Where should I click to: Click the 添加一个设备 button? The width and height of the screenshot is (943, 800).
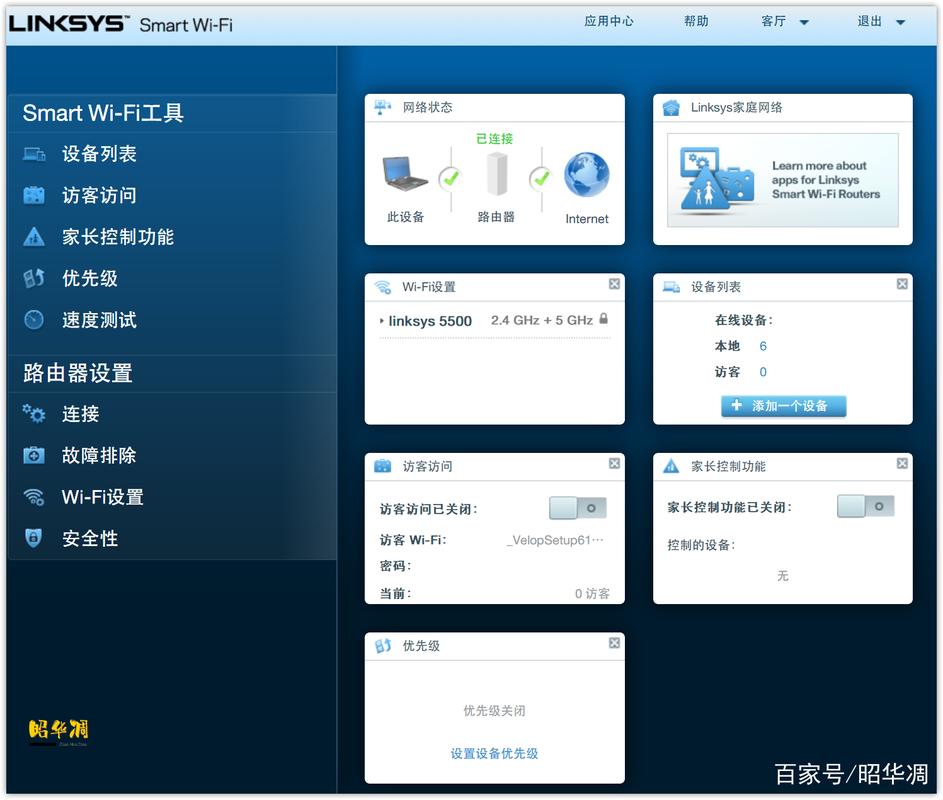tap(783, 405)
